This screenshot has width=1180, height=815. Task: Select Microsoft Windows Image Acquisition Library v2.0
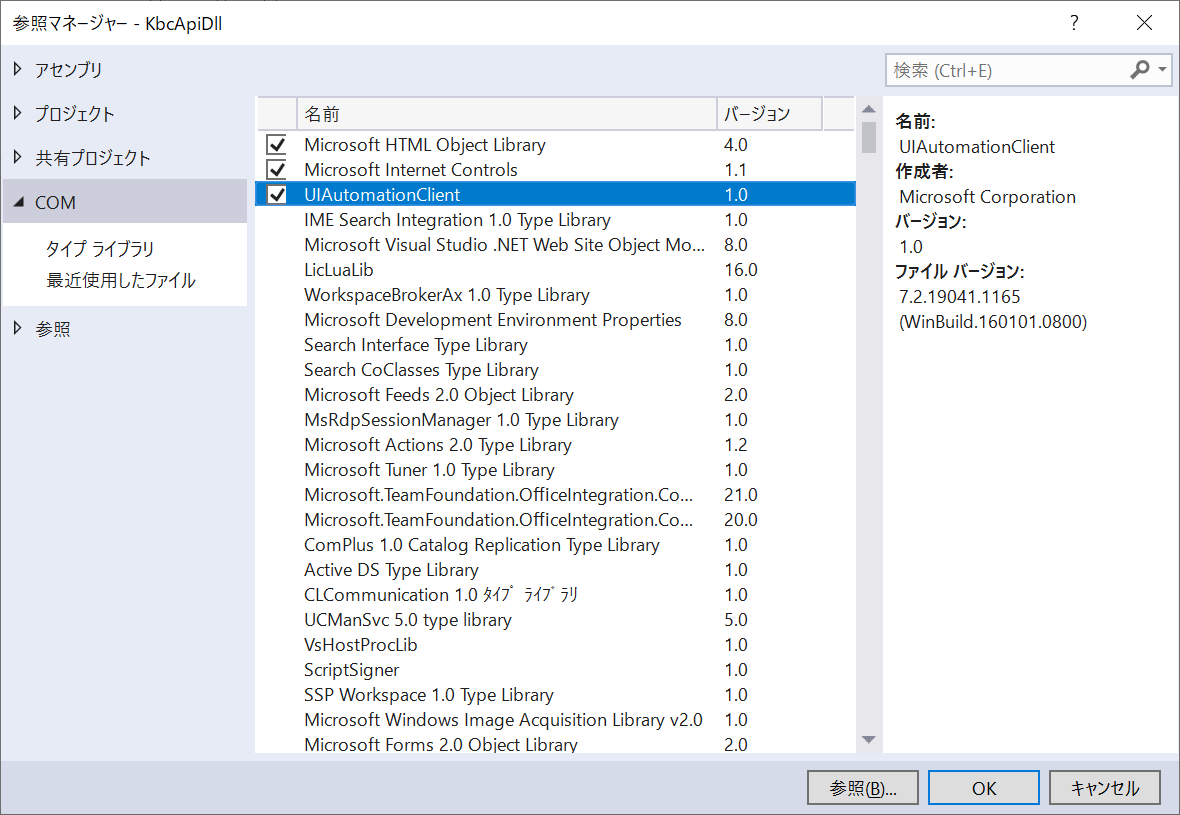(x=555, y=719)
